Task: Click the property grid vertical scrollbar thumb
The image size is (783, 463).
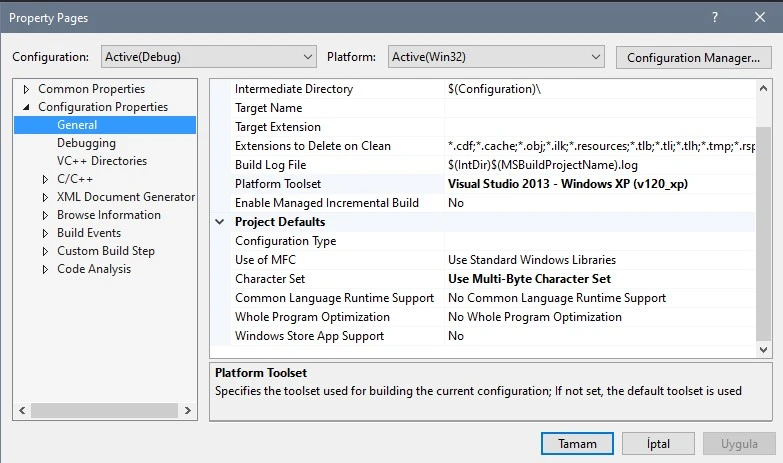Action: click(x=763, y=233)
